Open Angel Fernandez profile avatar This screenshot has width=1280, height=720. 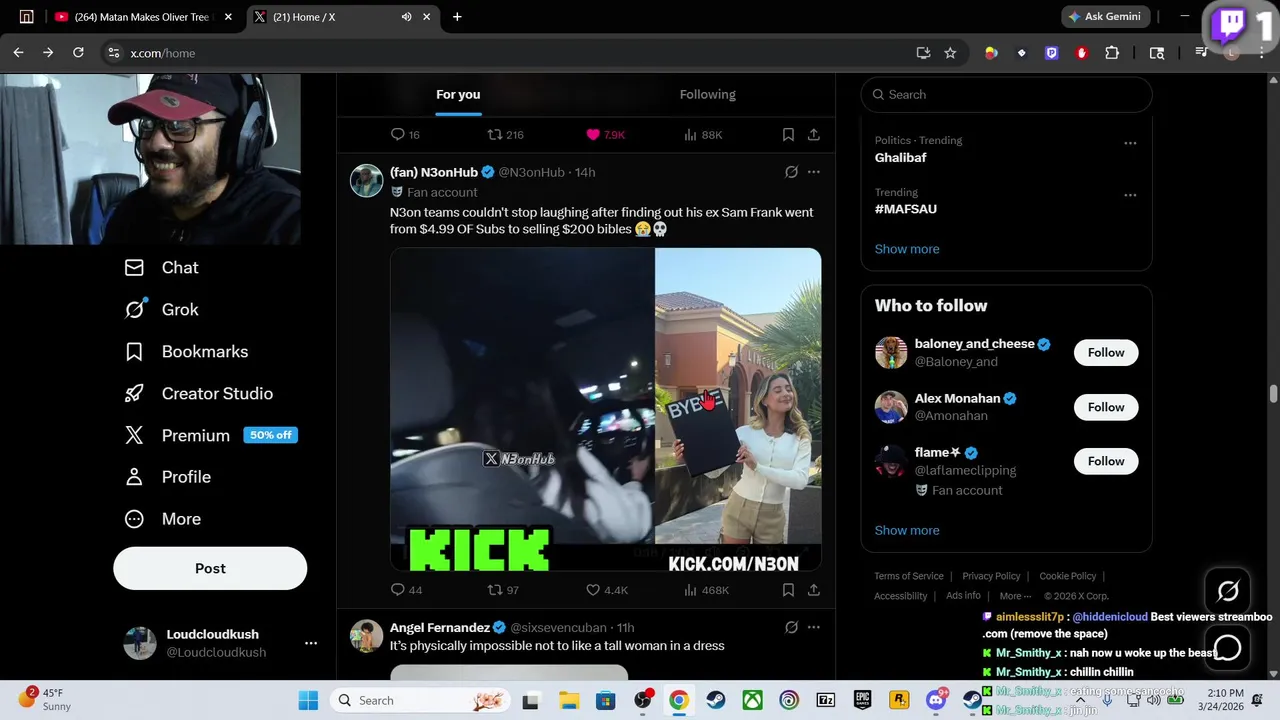(x=366, y=636)
